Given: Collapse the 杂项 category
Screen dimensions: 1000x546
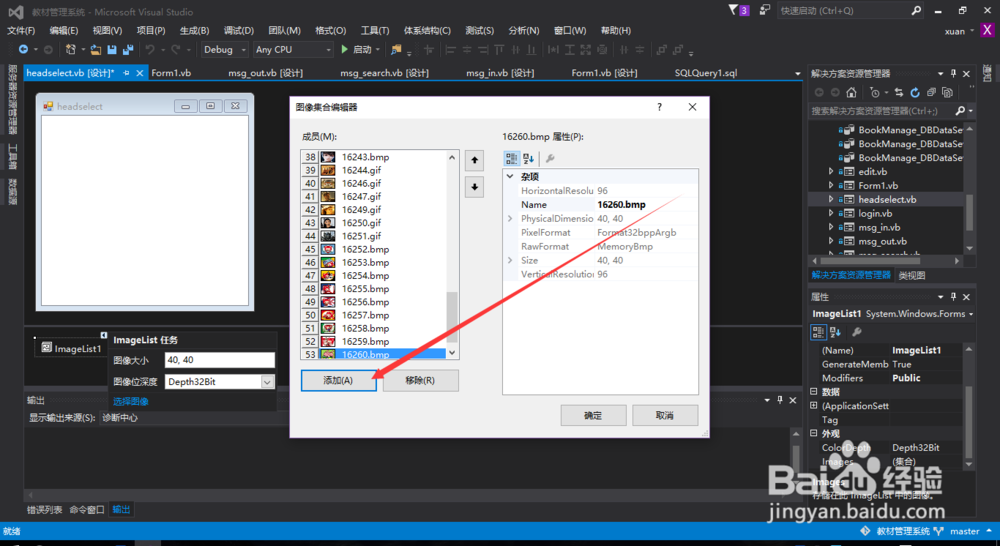Looking at the screenshot, I should [510, 177].
